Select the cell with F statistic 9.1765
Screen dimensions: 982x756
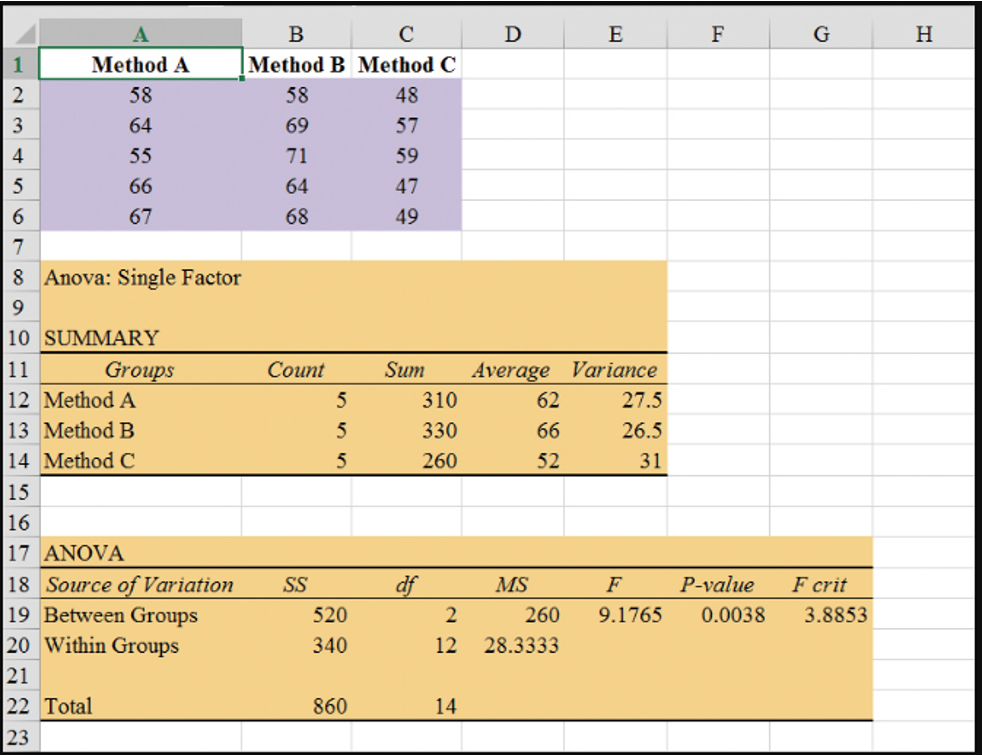[615, 615]
